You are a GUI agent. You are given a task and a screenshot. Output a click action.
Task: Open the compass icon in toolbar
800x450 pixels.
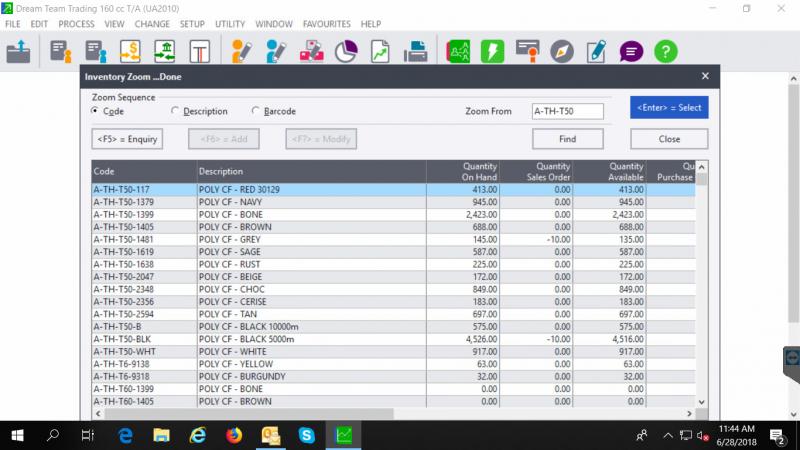[562, 51]
